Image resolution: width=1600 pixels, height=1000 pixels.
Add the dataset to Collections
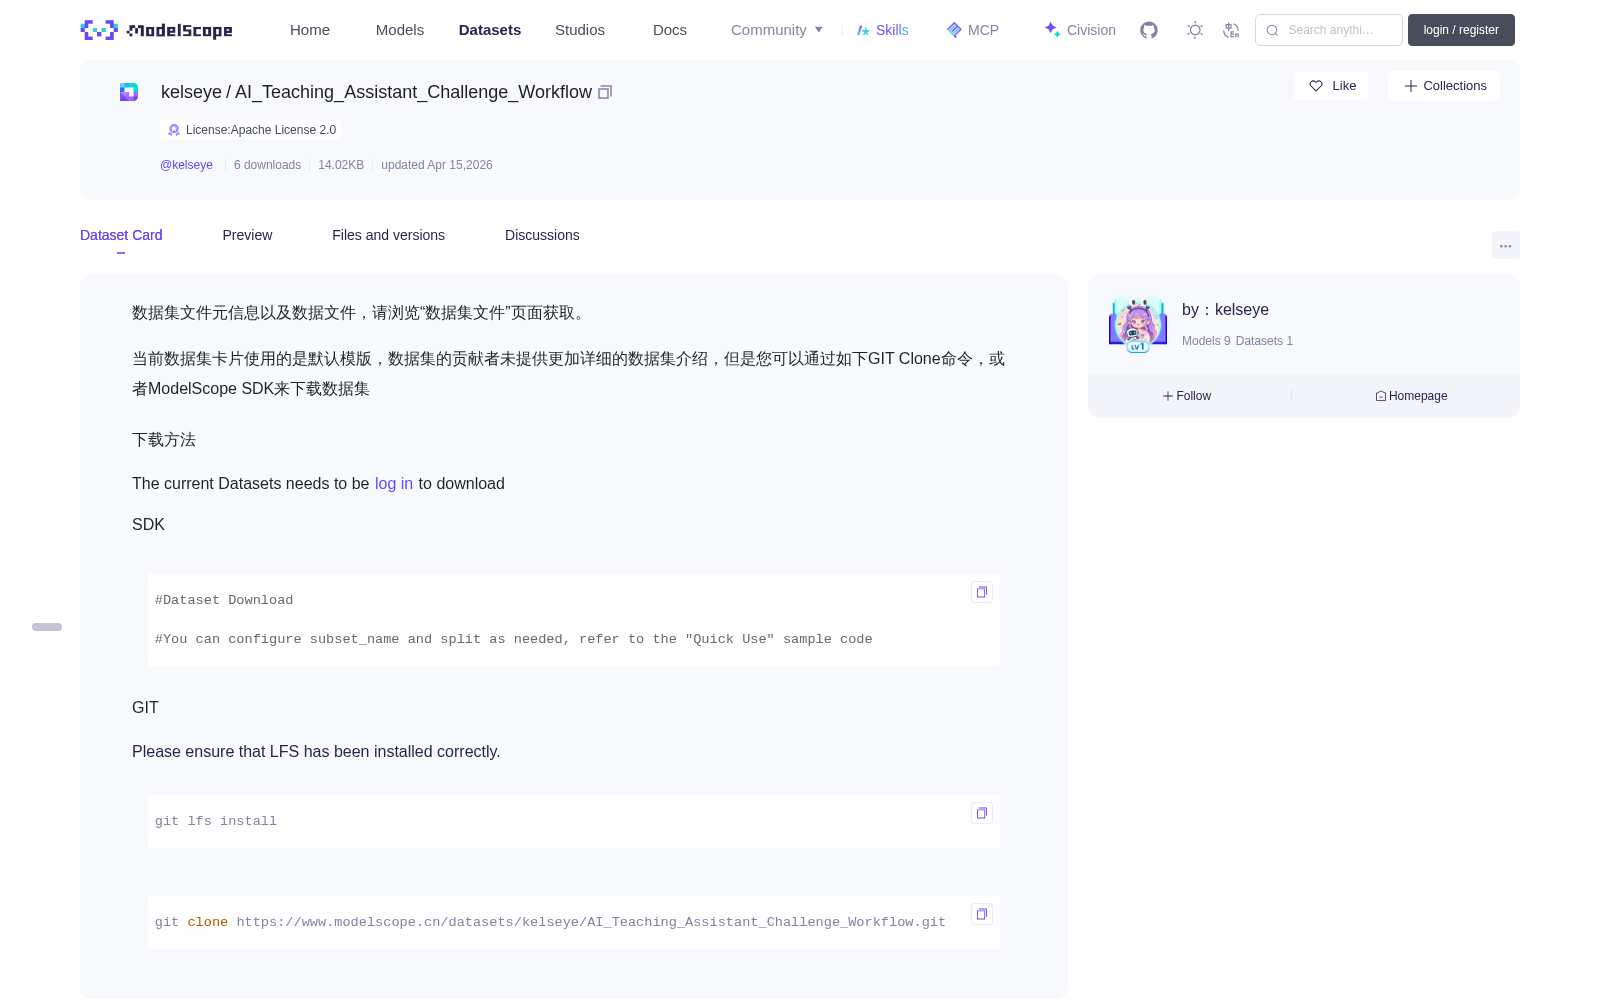click(1444, 86)
